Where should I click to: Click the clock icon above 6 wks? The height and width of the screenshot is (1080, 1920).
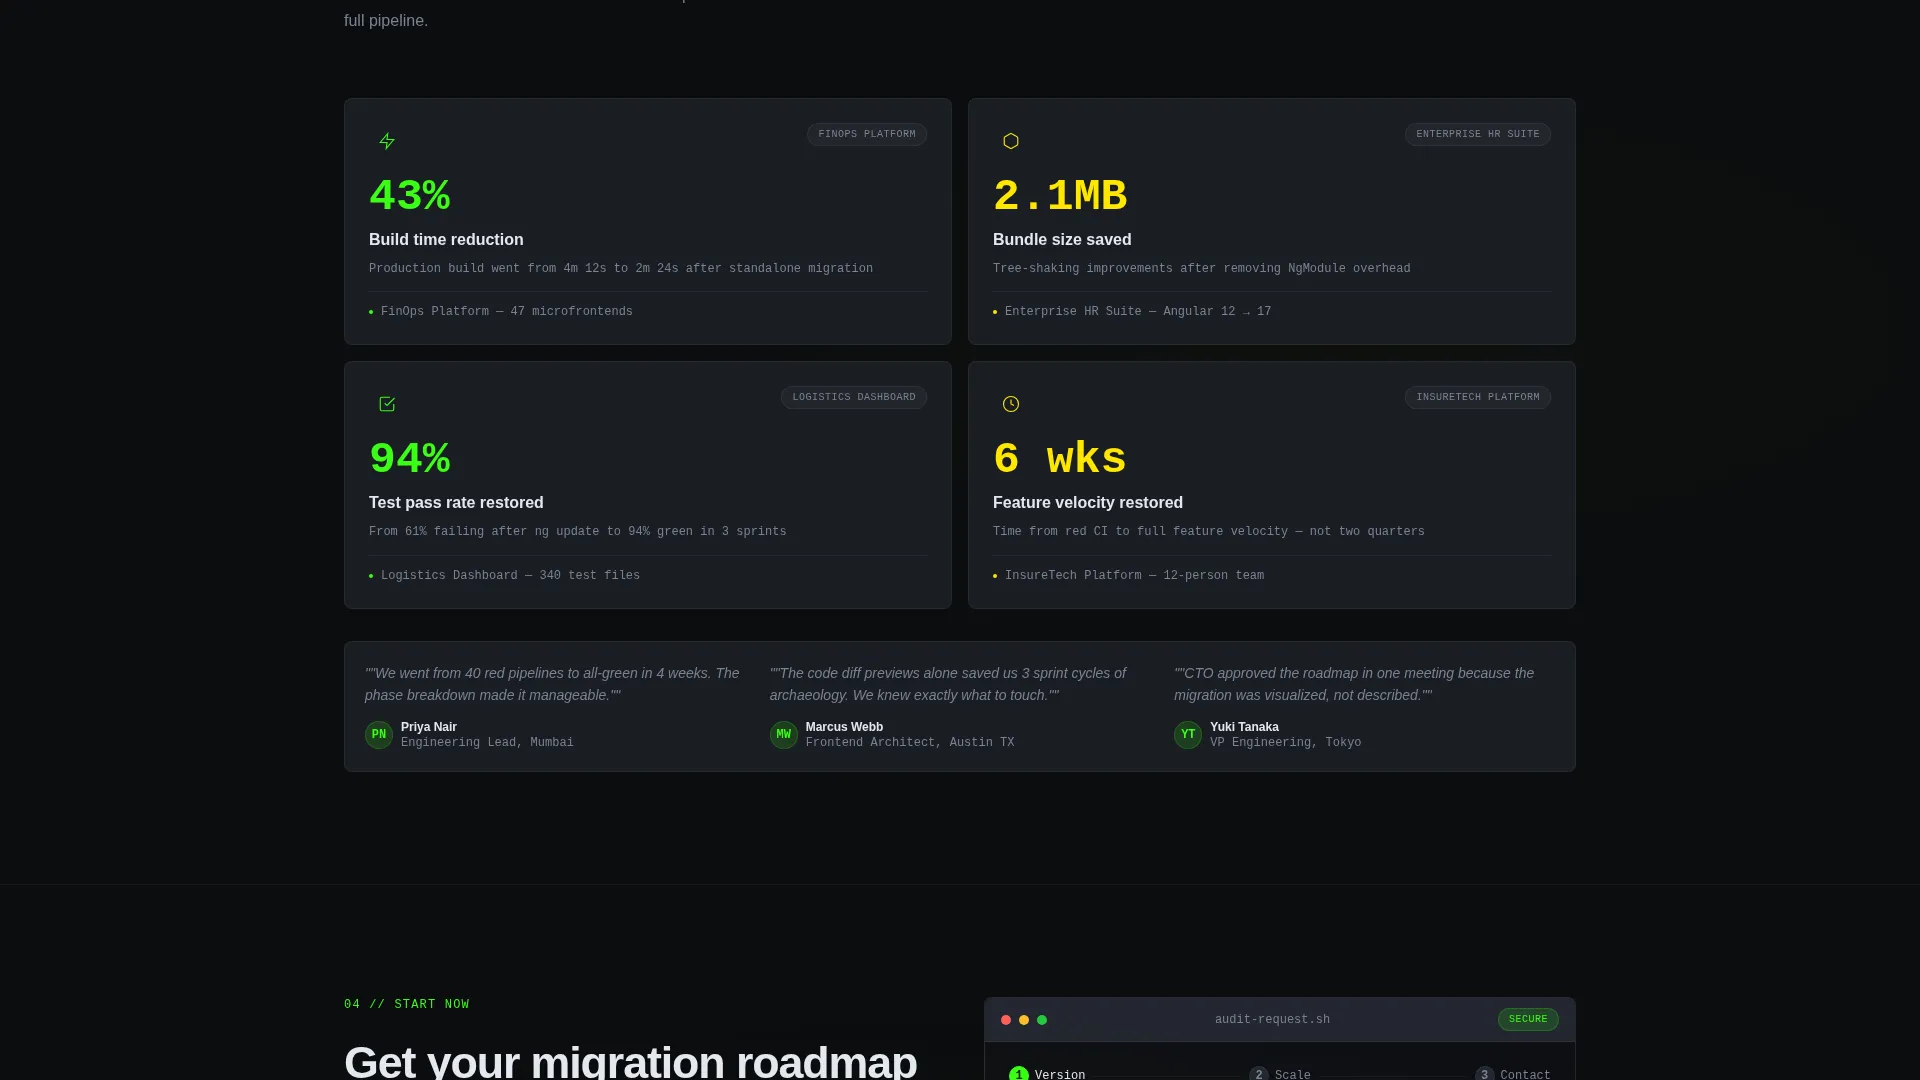pyautogui.click(x=1011, y=404)
